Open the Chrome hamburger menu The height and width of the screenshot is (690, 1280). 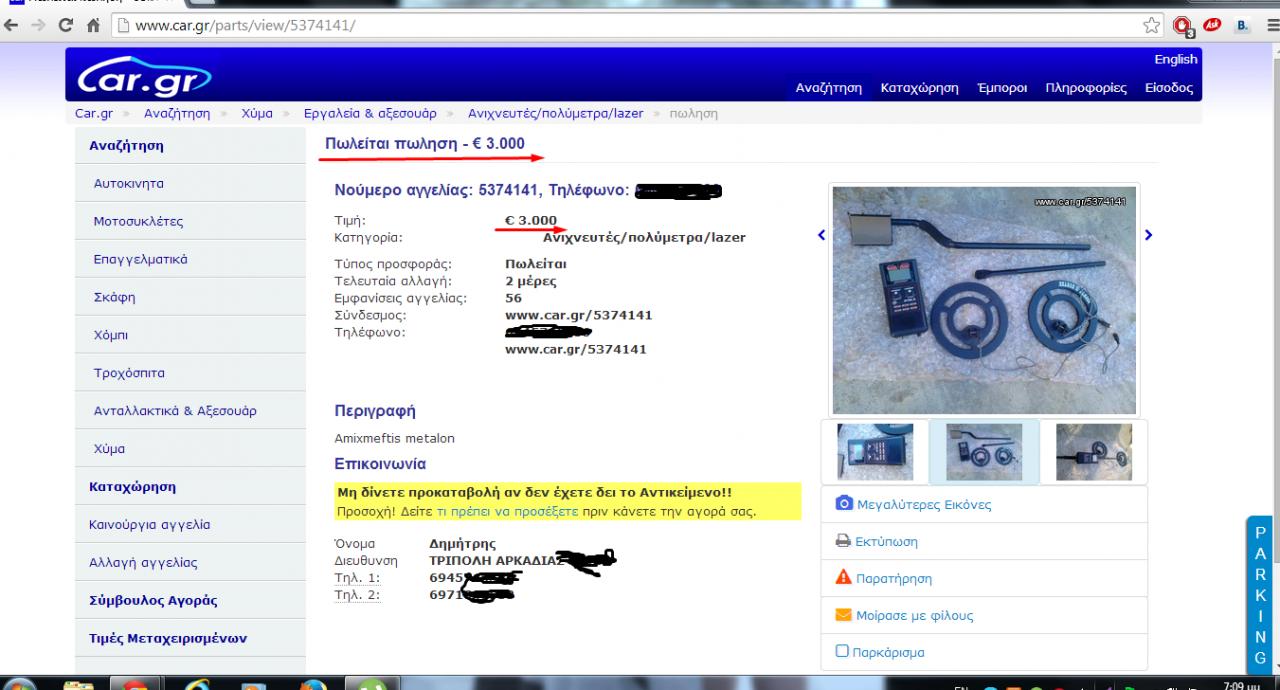(1268, 25)
